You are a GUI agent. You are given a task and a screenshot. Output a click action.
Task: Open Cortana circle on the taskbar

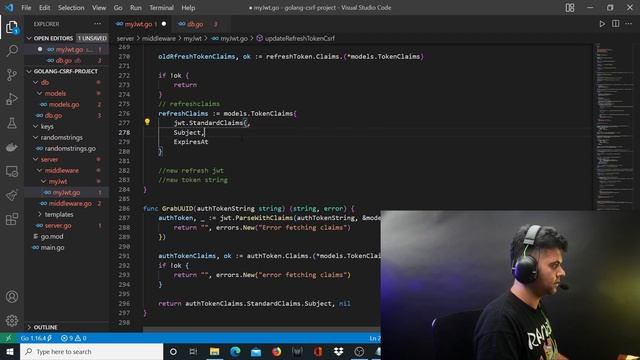(x=173, y=351)
